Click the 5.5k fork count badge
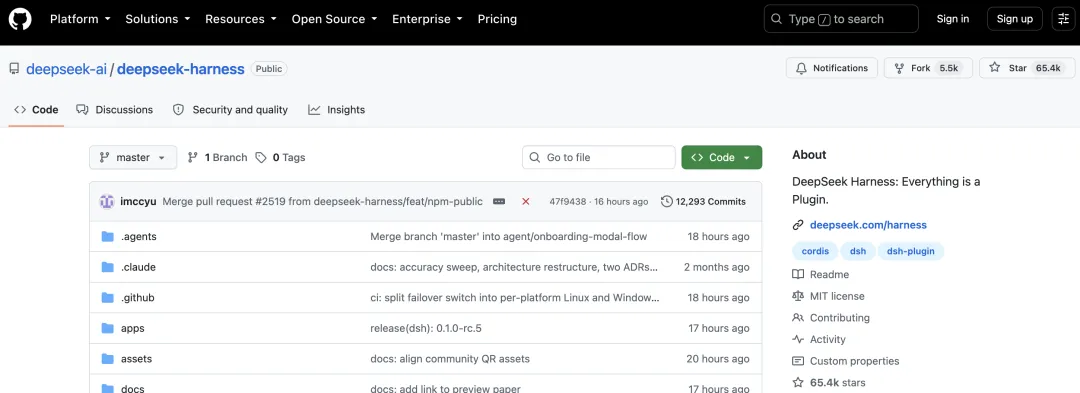 tap(948, 68)
